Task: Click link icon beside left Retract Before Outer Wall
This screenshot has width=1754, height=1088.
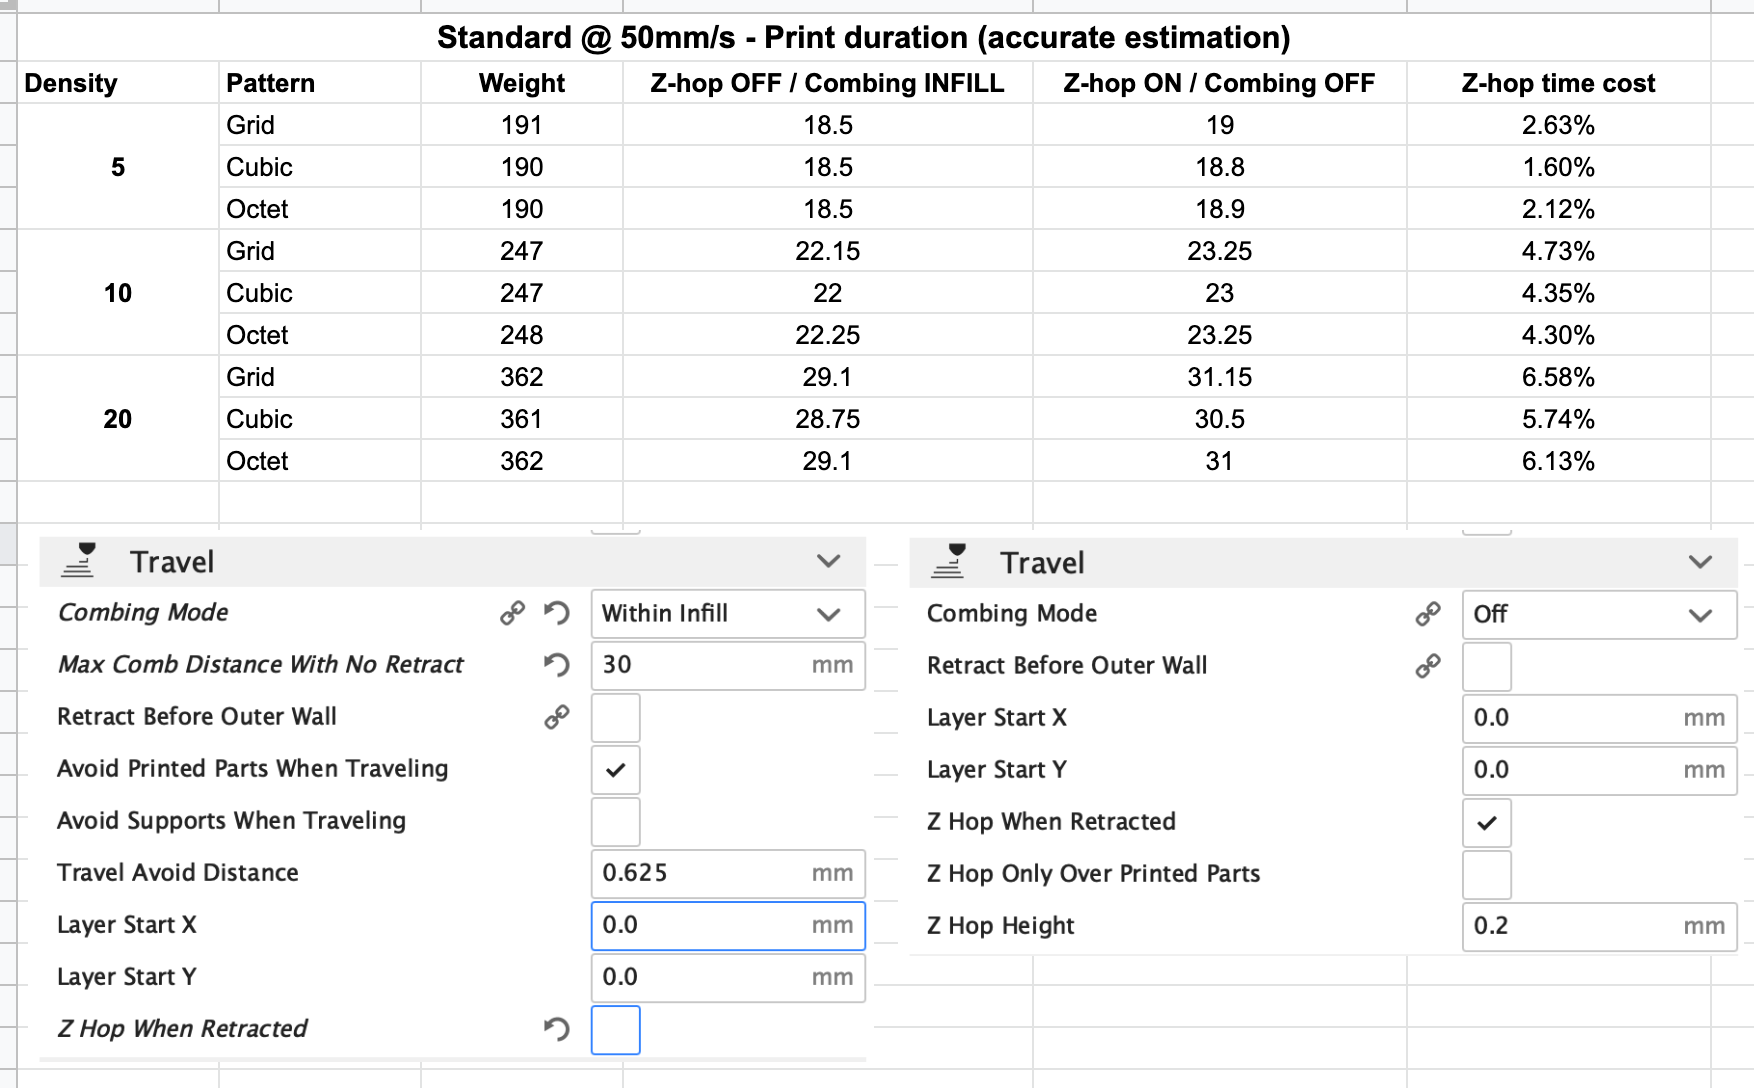Action: [557, 717]
